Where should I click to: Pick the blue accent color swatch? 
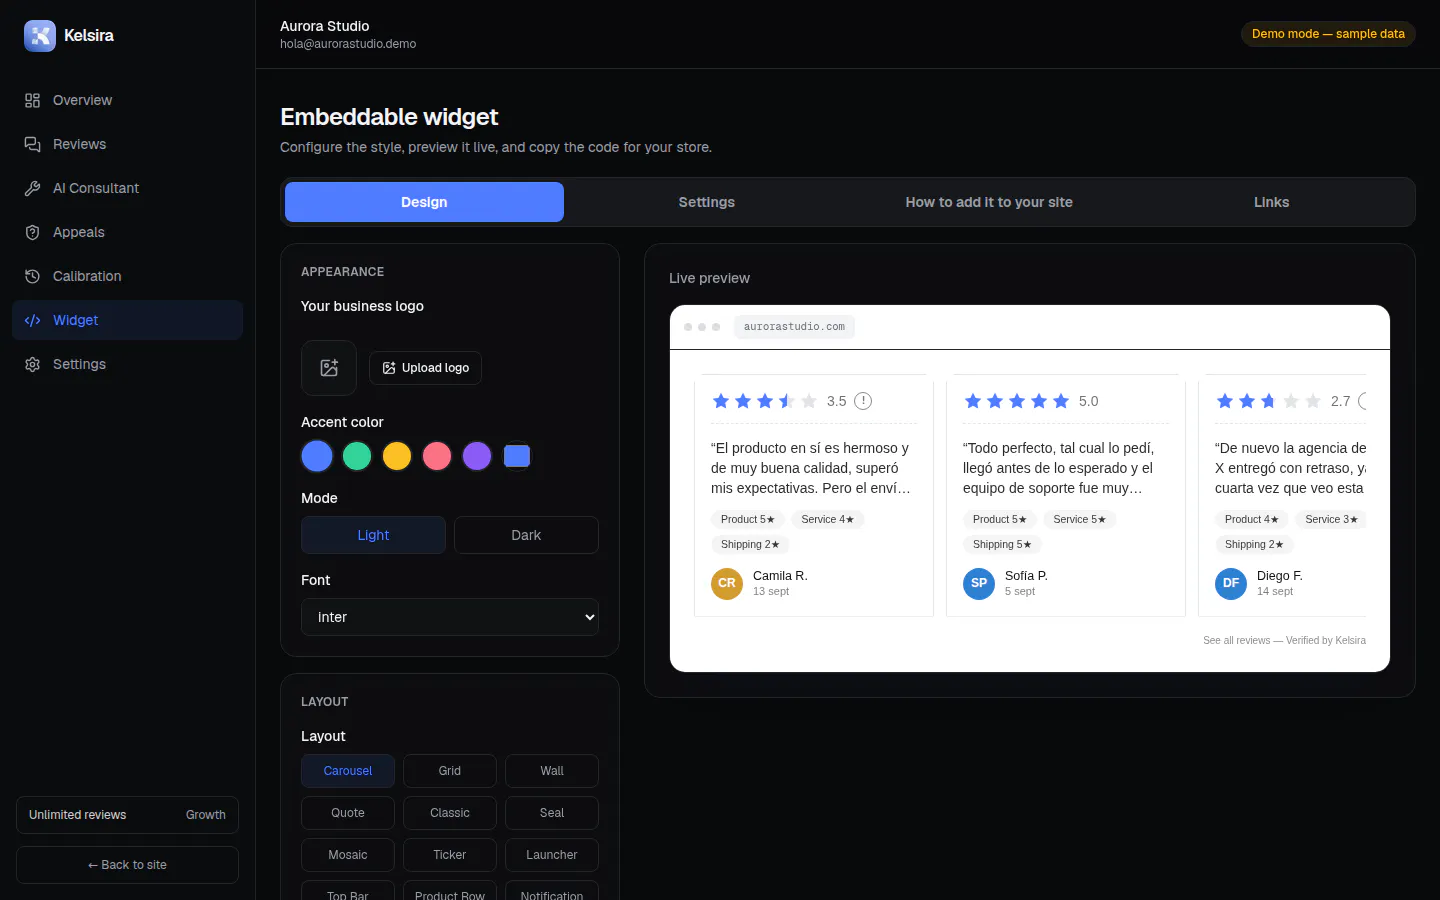pos(317,456)
